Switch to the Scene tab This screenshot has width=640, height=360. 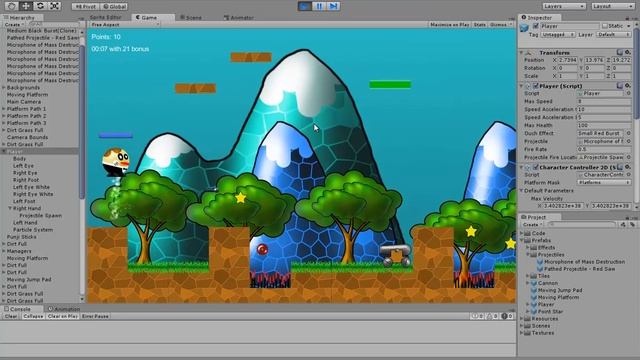pyautogui.click(x=191, y=18)
